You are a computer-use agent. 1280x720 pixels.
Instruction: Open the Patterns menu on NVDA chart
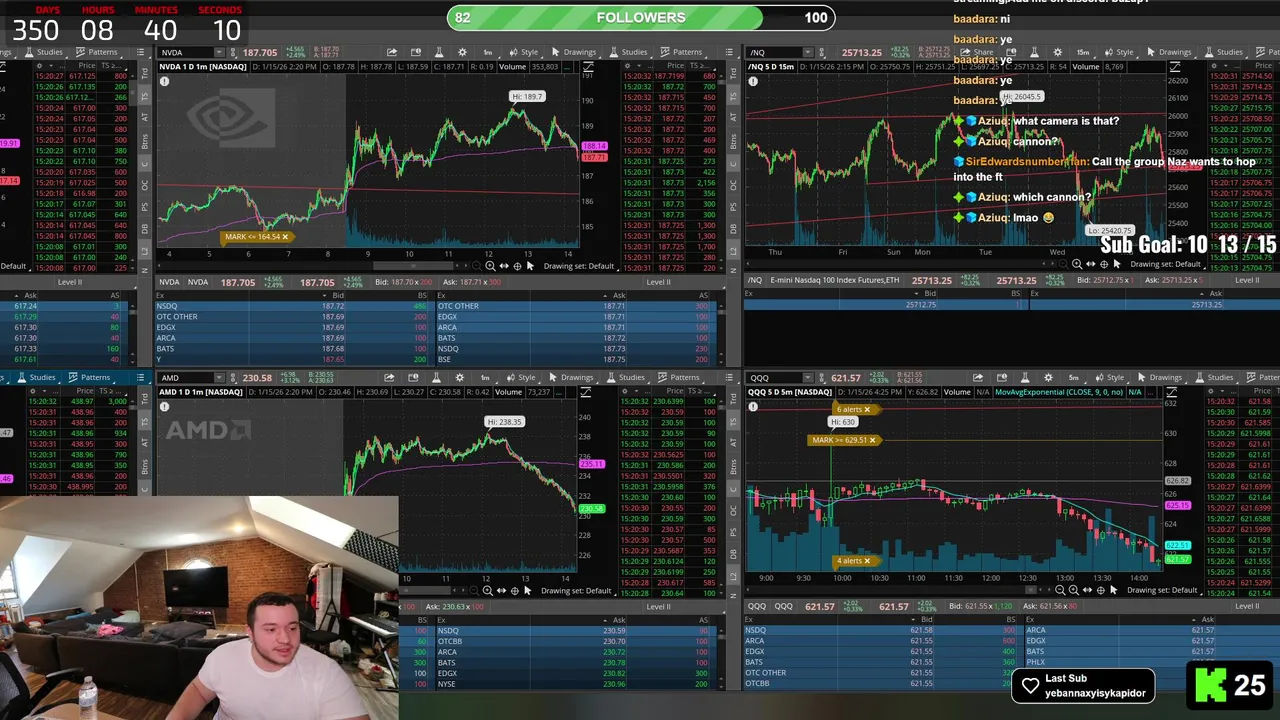680,52
